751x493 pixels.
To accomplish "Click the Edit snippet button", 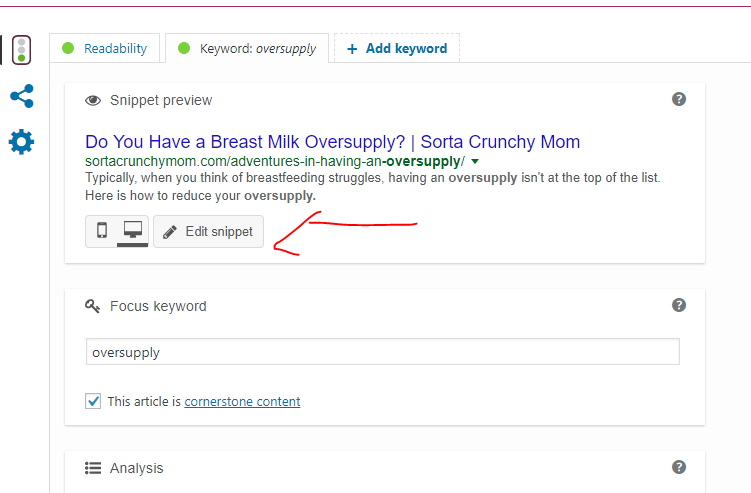I will (208, 231).
